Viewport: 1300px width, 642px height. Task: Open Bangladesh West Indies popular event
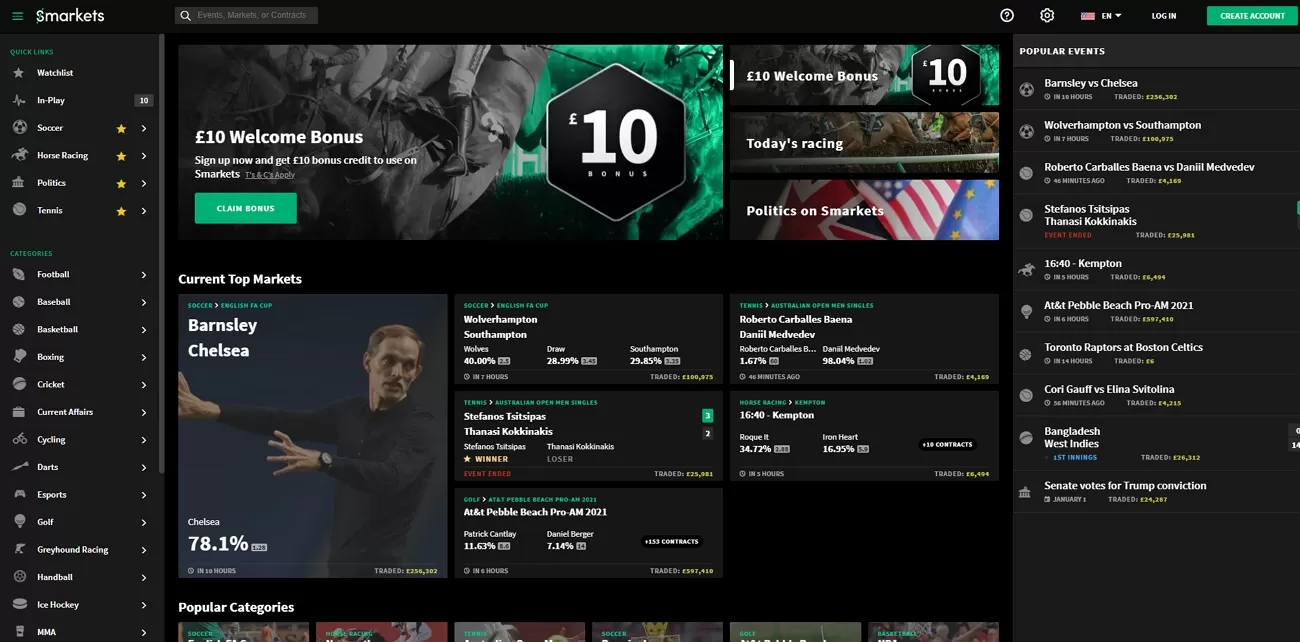tap(1156, 443)
